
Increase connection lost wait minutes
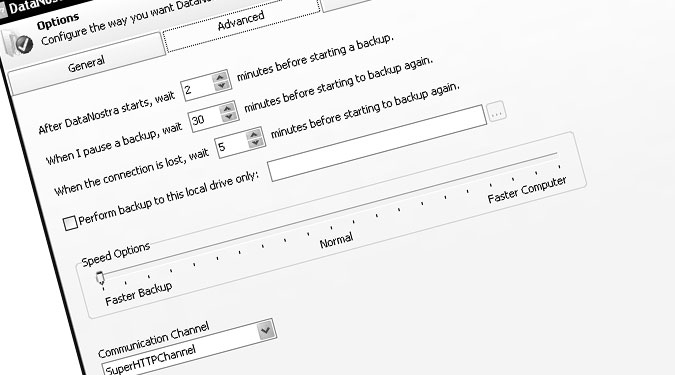[x=254, y=135]
